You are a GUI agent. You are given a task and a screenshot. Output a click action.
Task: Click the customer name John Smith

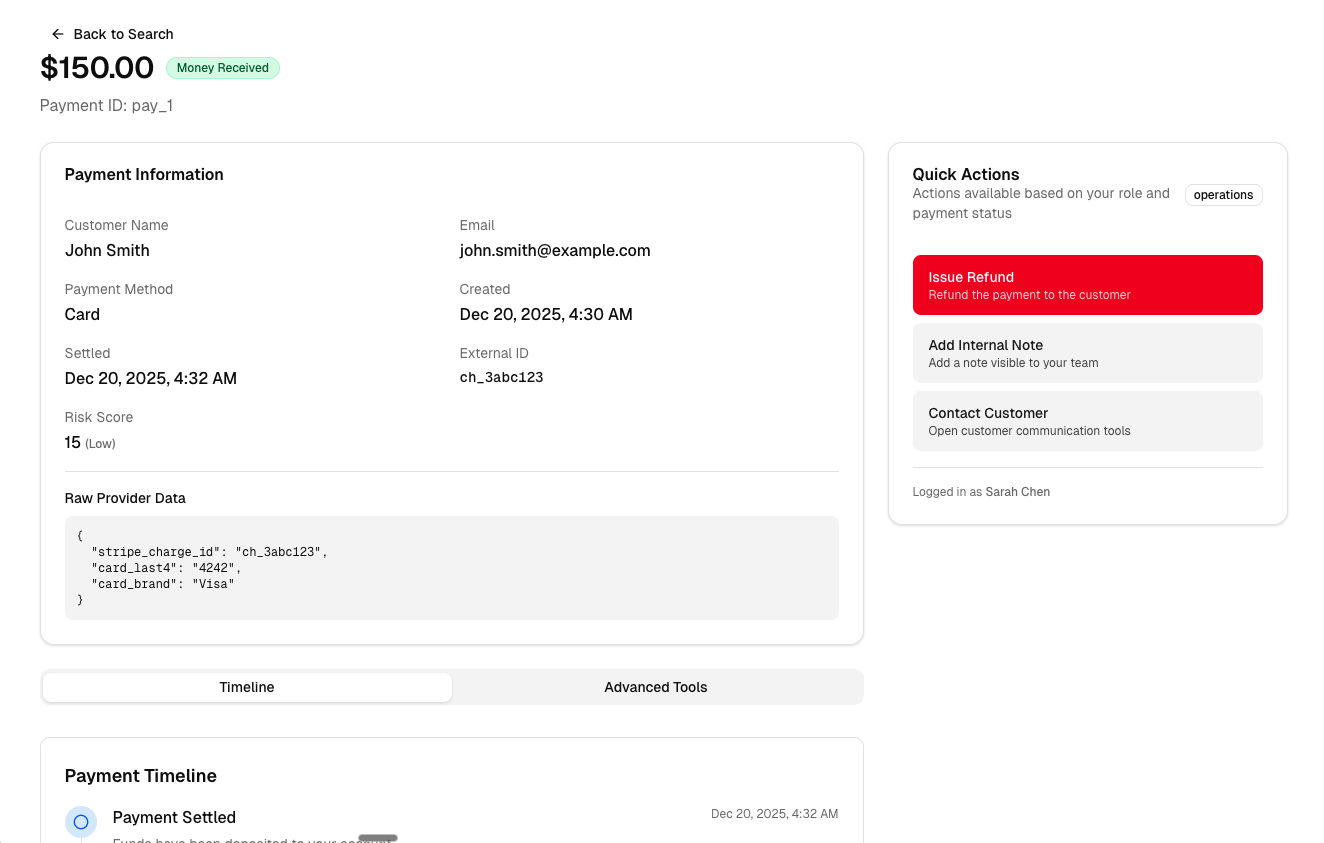click(x=107, y=250)
